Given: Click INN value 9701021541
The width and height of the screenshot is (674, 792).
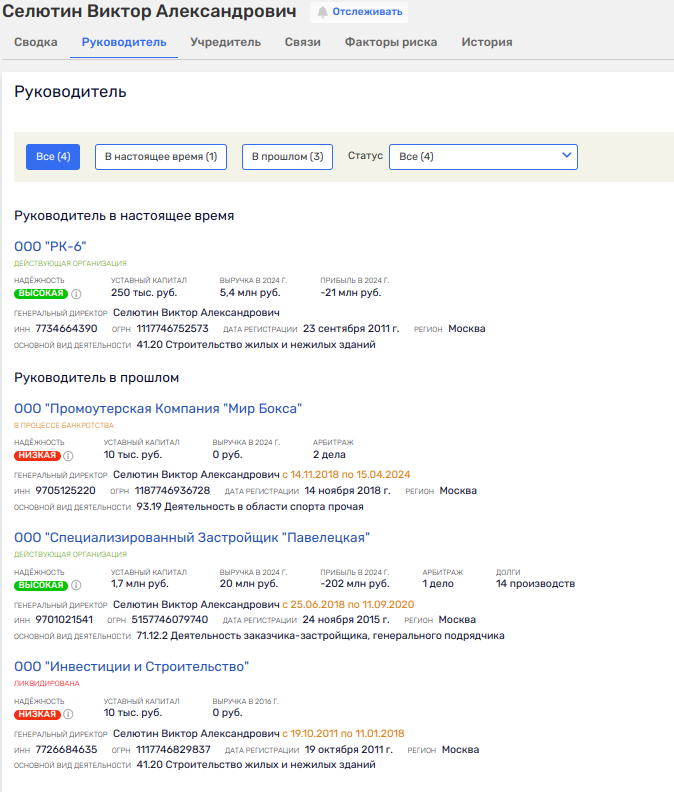Looking at the screenshot, I should coord(64,620).
